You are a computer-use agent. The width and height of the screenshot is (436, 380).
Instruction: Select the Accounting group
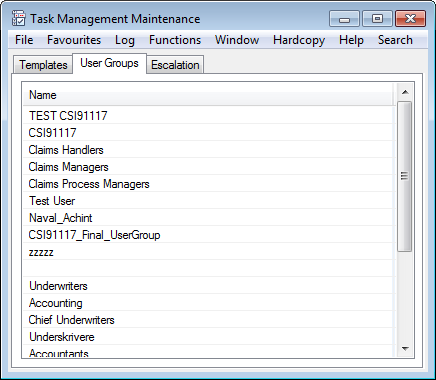tap(208, 303)
